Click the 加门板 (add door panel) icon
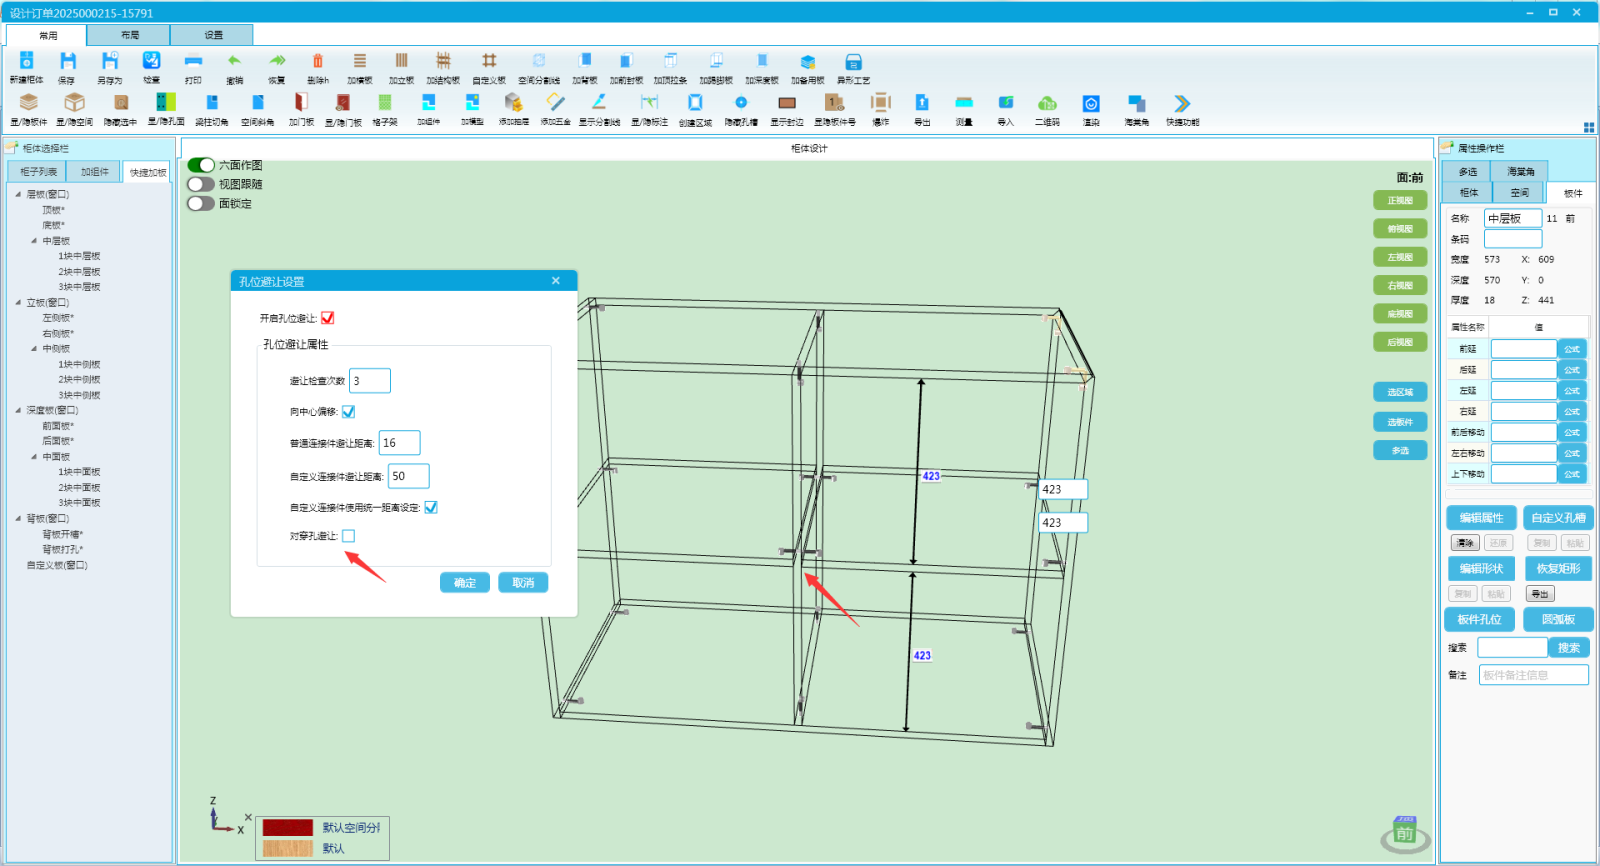Screen dimensions: 1600x866 pos(301,103)
